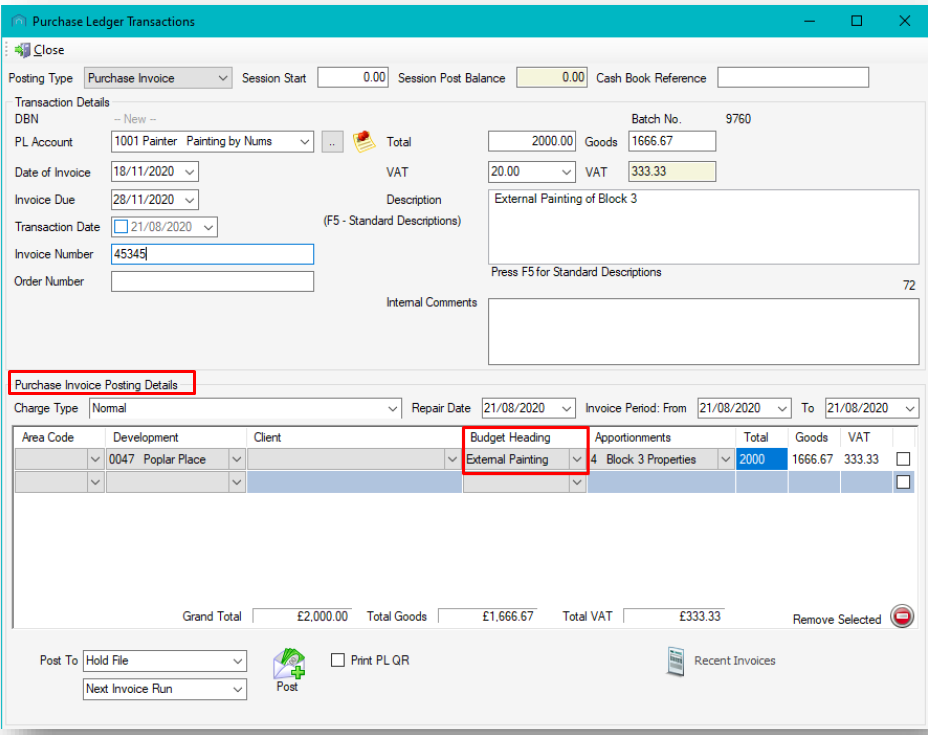Click the VAT amount 333.33 field

[x=672, y=172]
